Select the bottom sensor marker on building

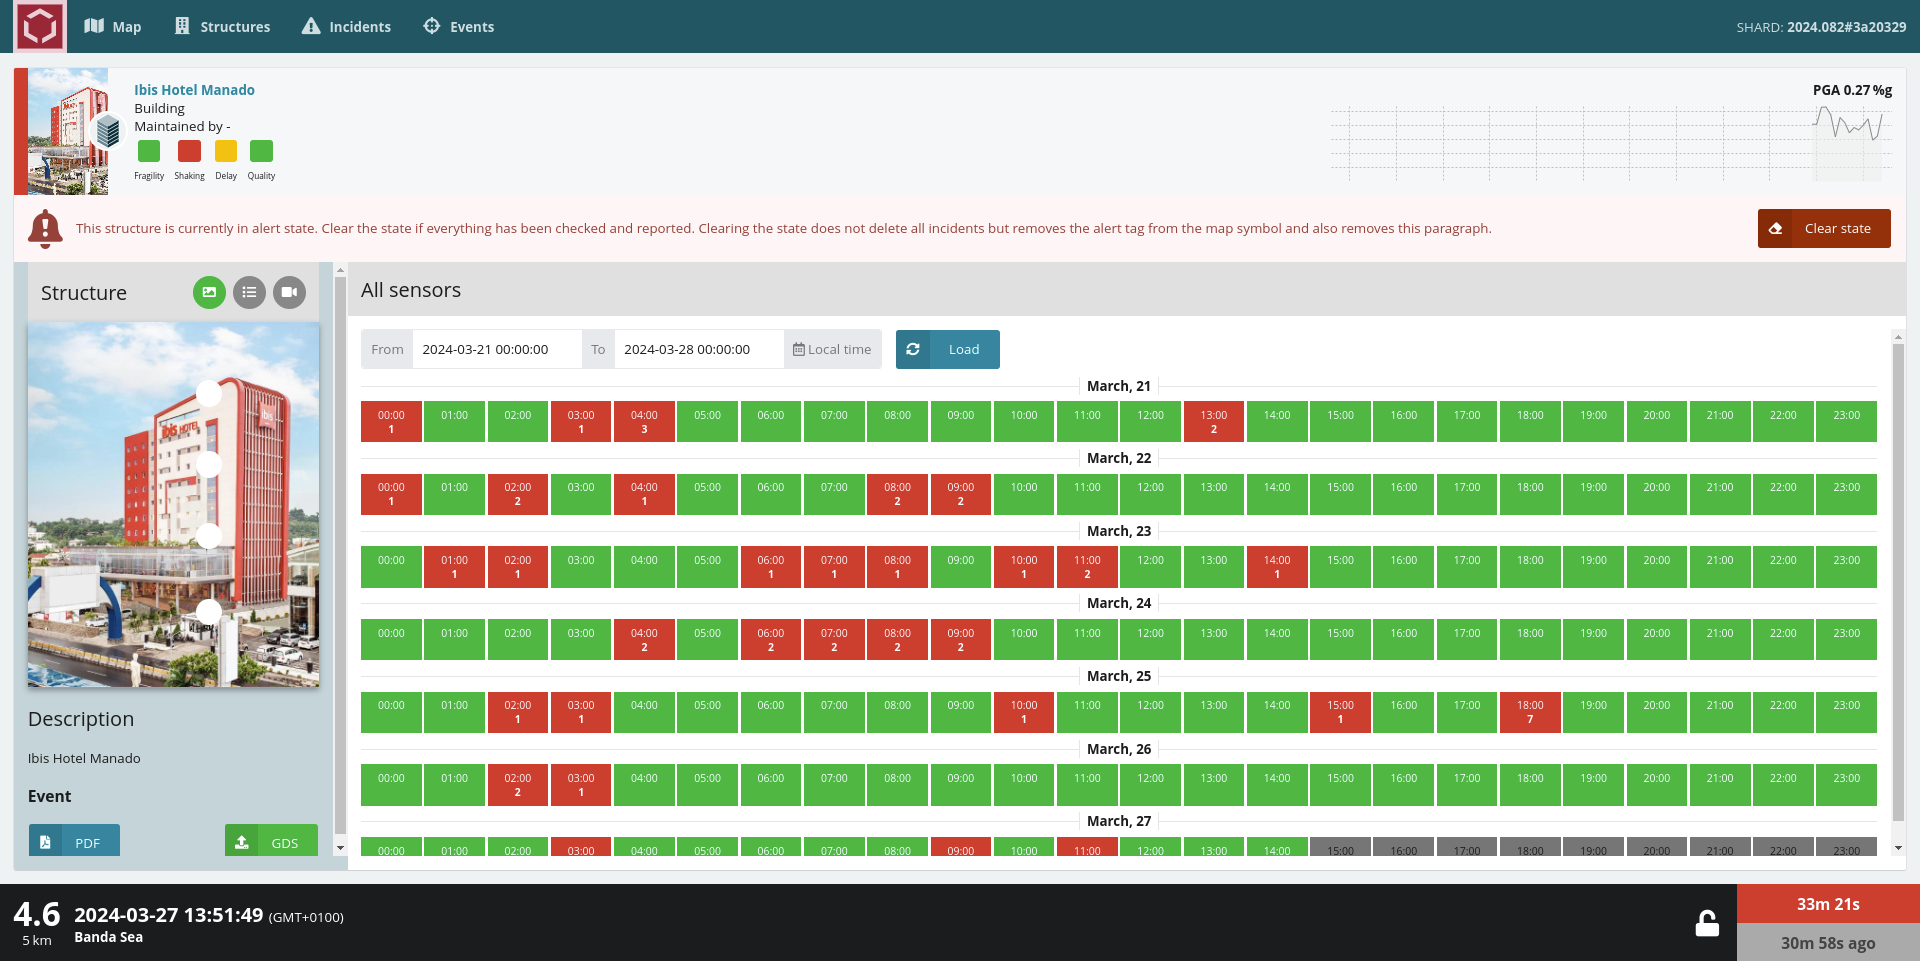[x=209, y=612]
